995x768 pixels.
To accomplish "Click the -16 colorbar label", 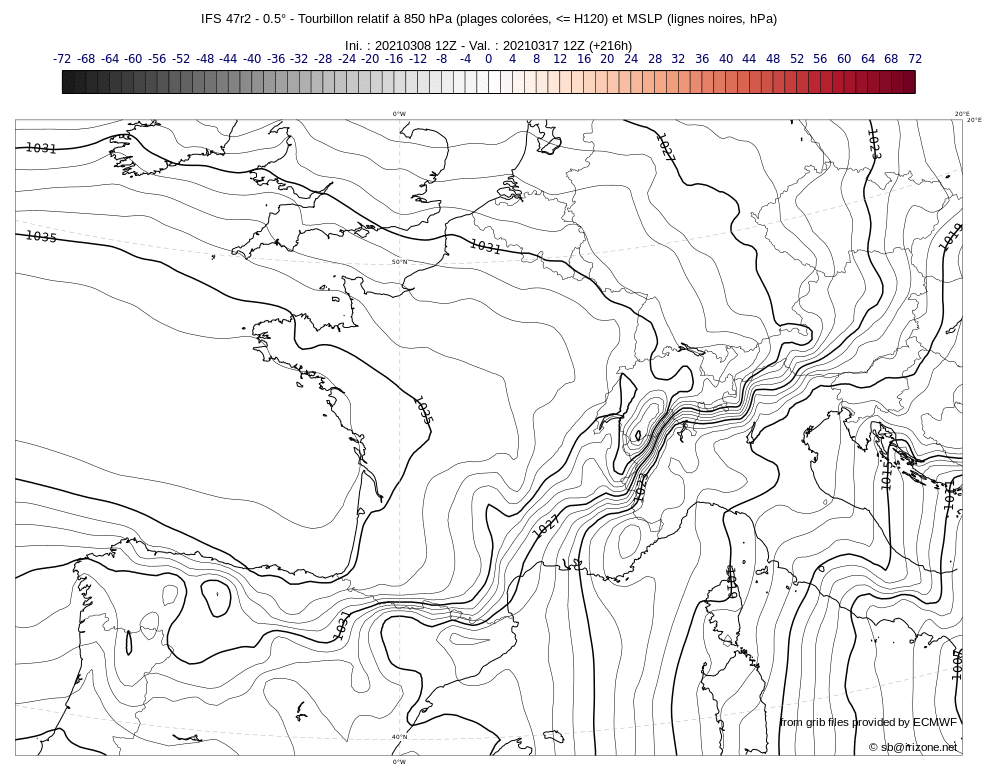I will (394, 59).
